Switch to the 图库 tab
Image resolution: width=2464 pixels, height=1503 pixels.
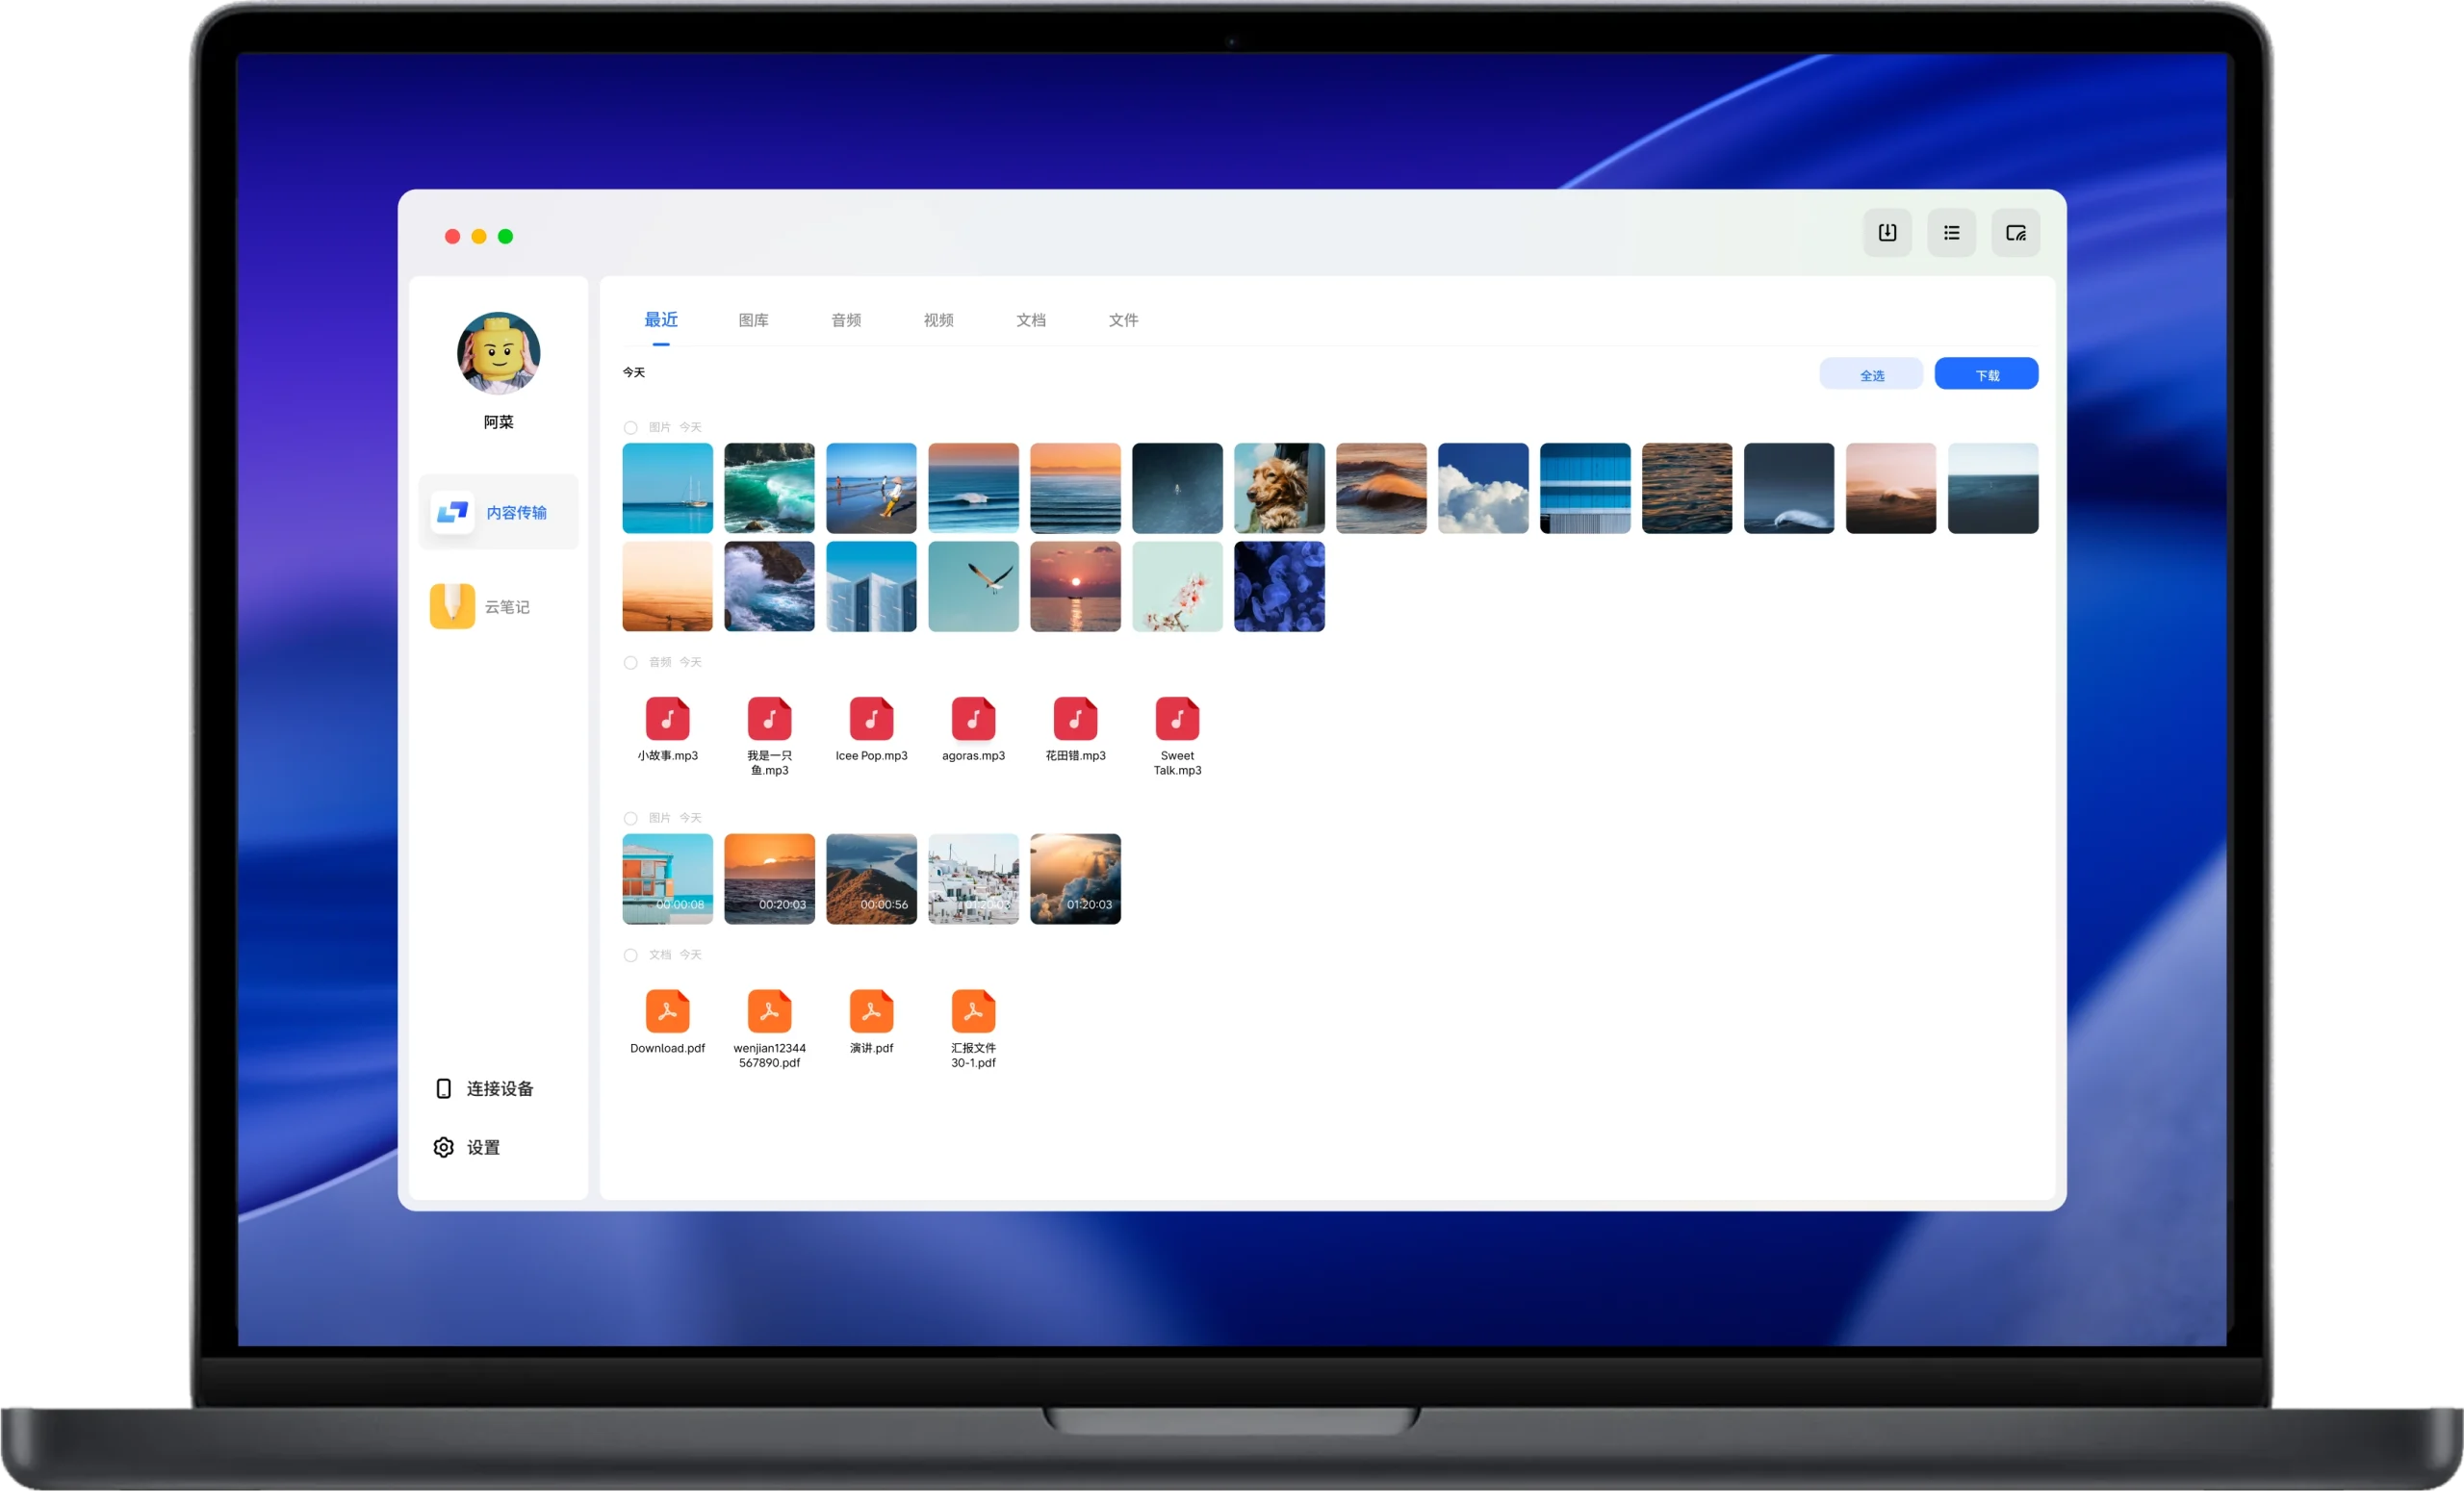click(753, 320)
